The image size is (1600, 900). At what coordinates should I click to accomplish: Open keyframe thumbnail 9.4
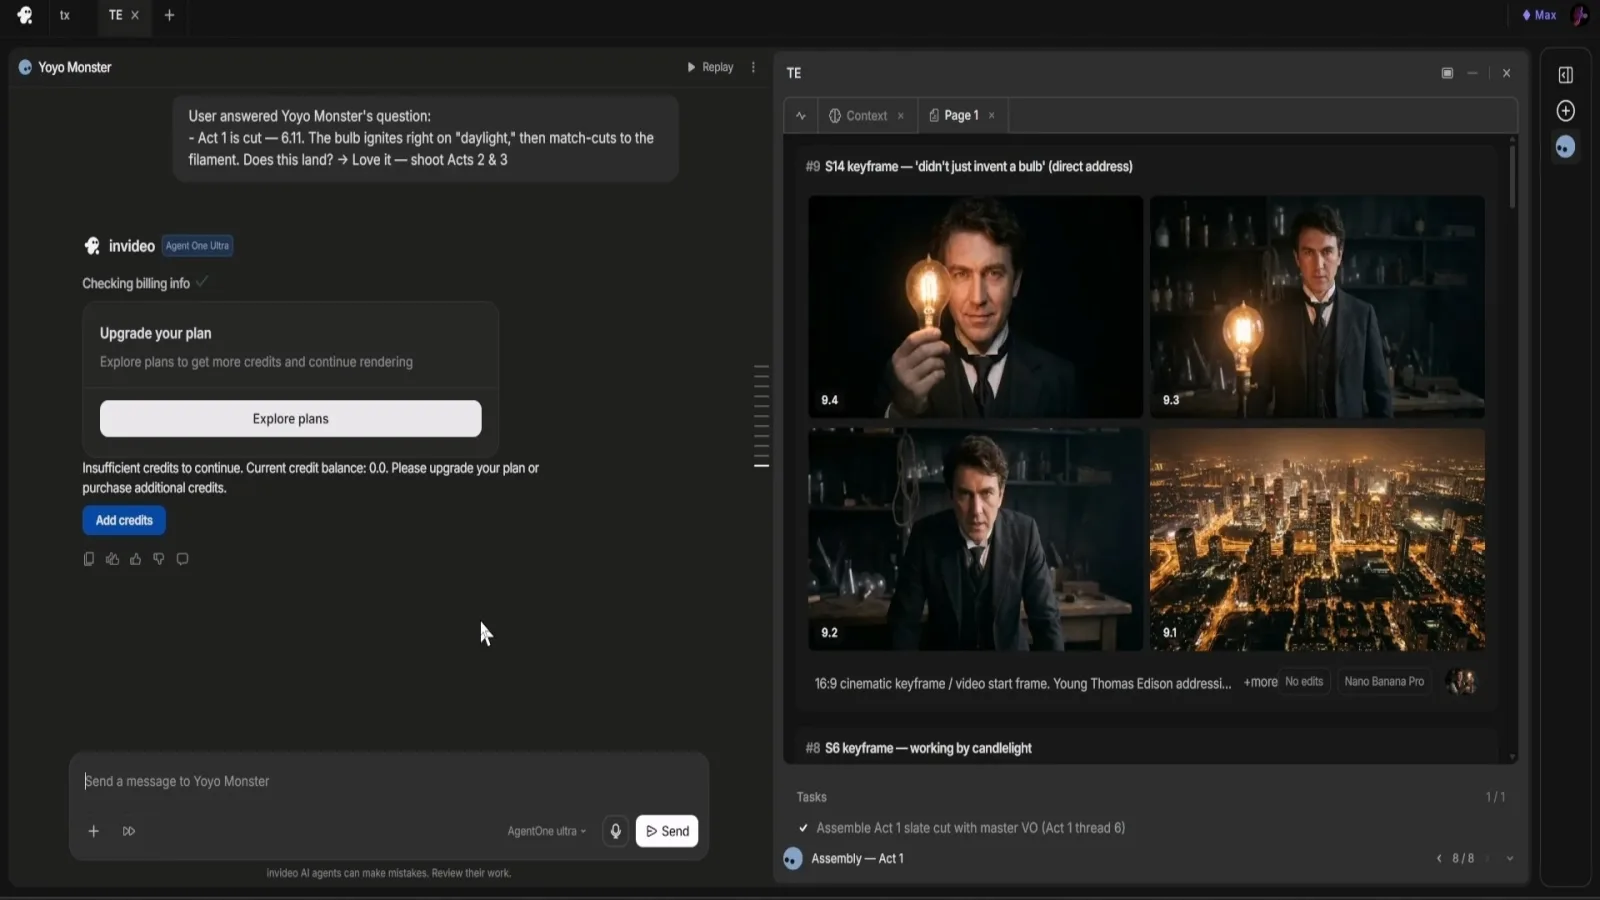[975, 306]
